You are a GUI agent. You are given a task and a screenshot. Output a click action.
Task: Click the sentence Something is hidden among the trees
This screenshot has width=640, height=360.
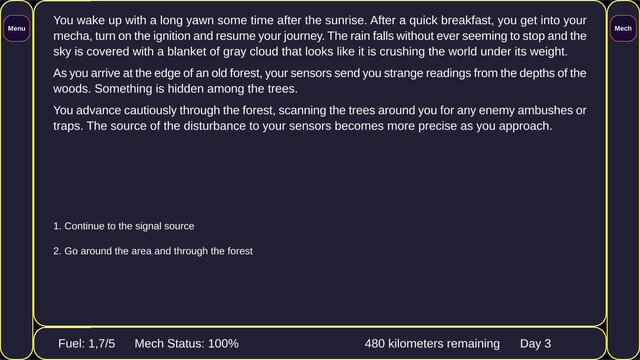[x=196, y=89]
